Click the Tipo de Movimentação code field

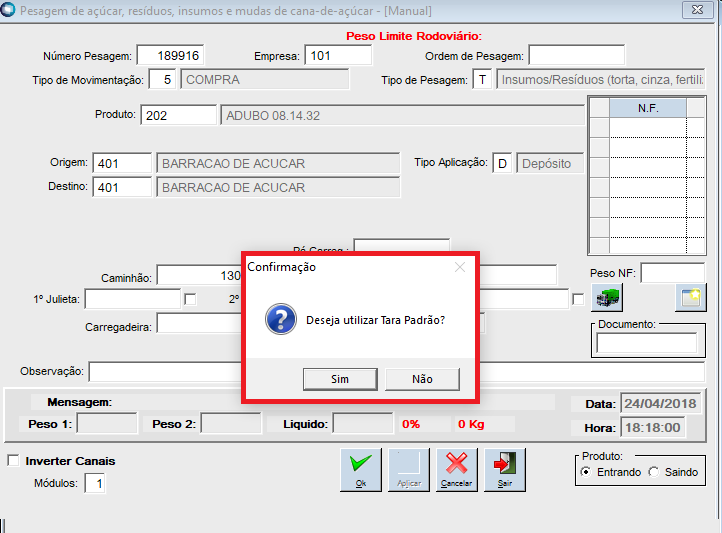pos(162,80)
